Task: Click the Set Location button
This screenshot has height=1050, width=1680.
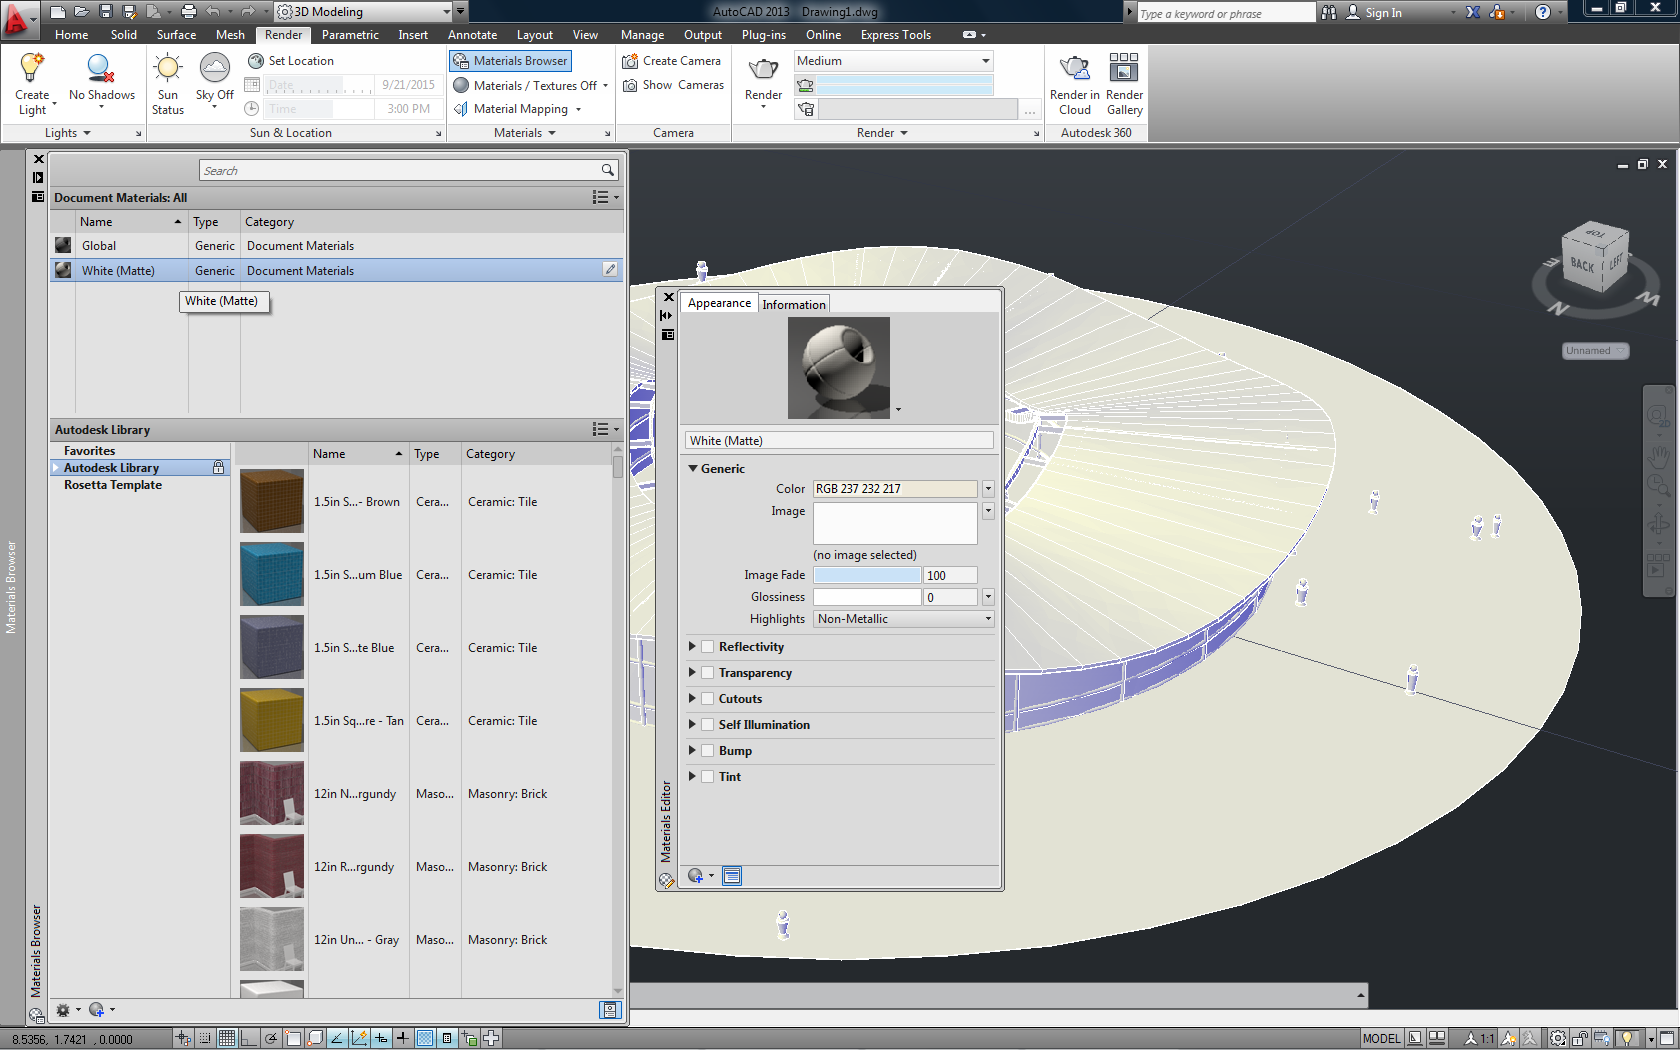Action: (291, 60)
